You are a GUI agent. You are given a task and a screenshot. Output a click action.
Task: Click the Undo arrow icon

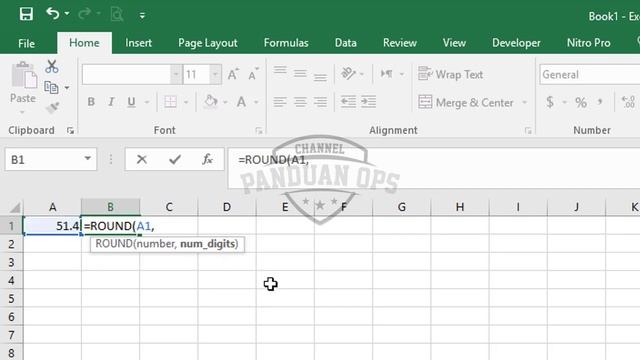[52, 14]
